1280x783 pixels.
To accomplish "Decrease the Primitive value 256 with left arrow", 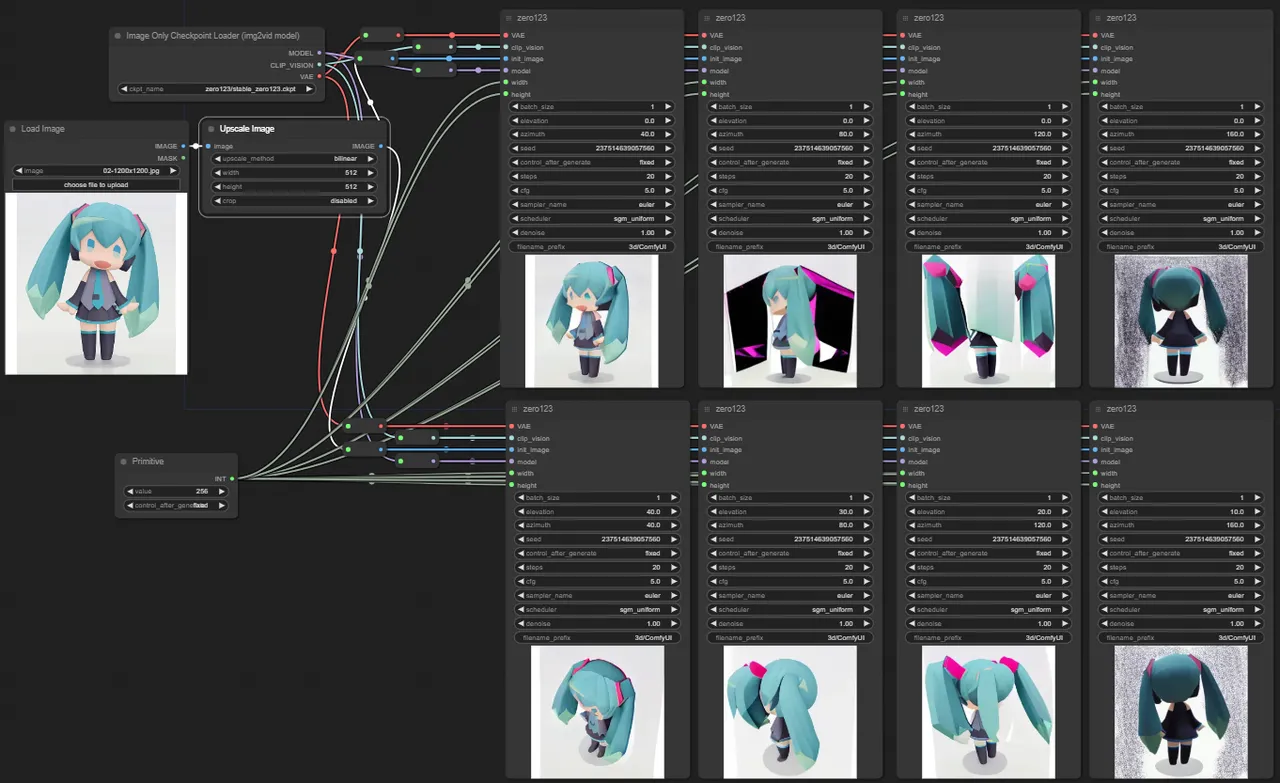I will [x=130, y=492].
